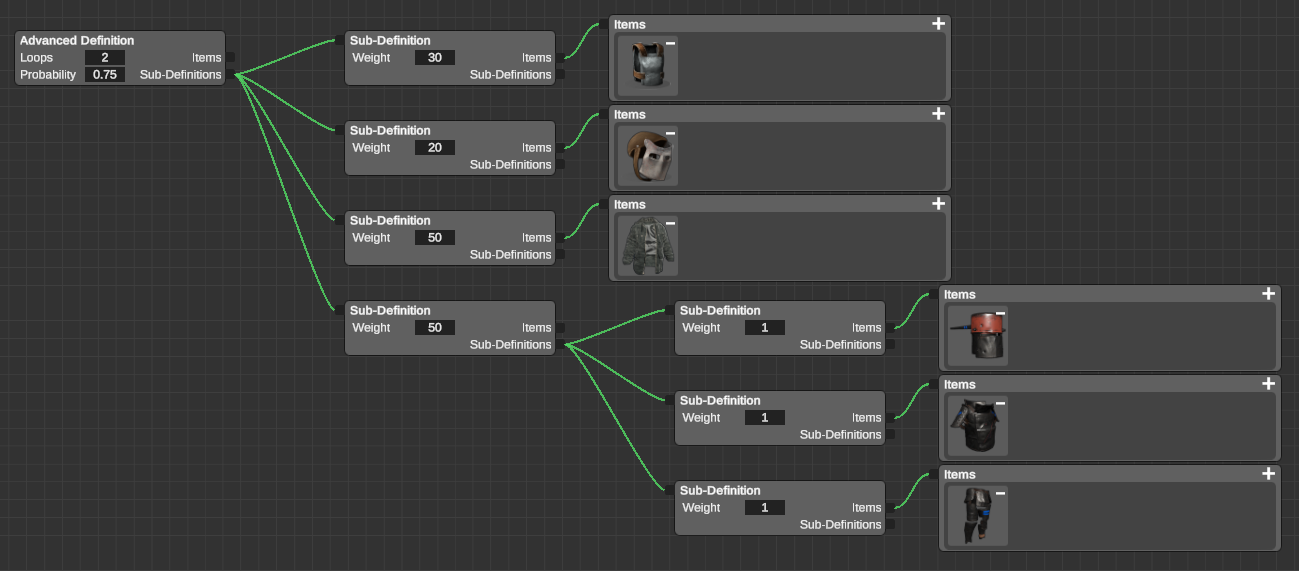Viewport: 1299px width, 571px height.
Task: Remove the armored pants item with minus
Action: click(x=1000, y=493)
